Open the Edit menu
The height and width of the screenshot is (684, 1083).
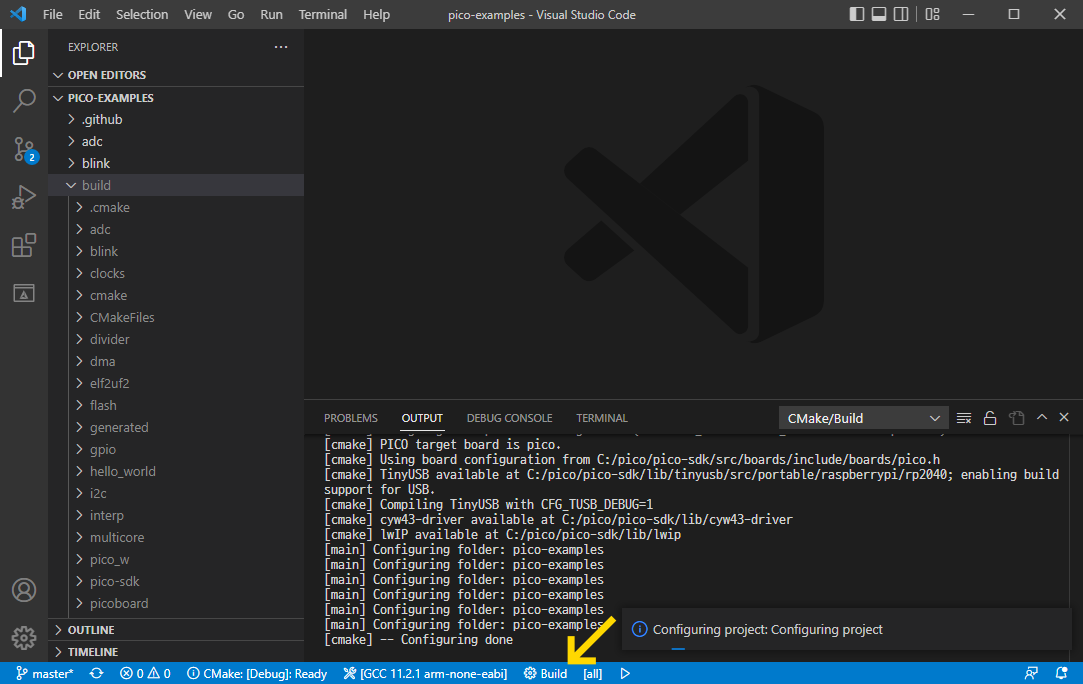pos(89,15)
